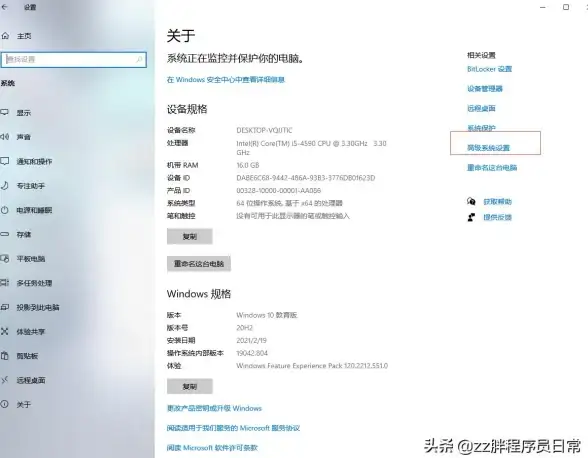Viewport: 588px width, 458px height.
Task: Open 体验共享 shared experiences icon
Action: [4, 332]
